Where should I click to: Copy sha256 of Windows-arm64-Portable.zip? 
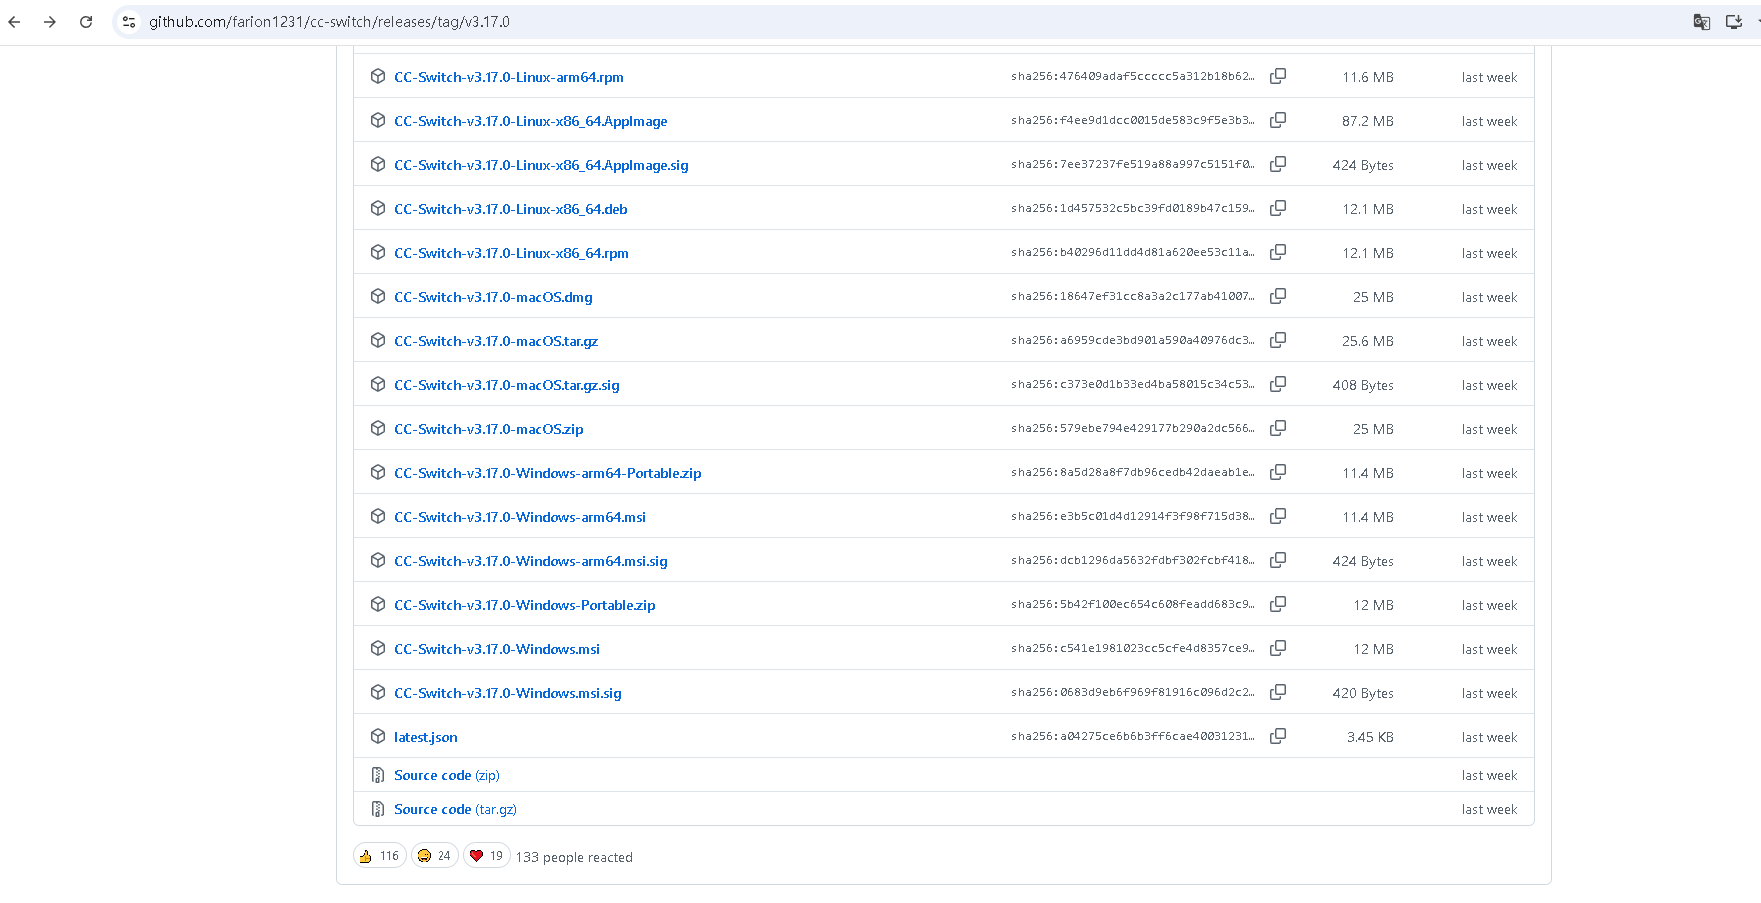(x=1278, y=472)
